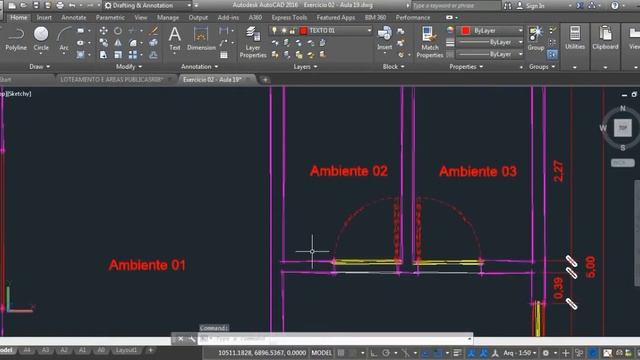Activate the Stretch tool in Modify panel
The width and height of the screenshot is (640, 360).
pyautogui.click(x=104, y=54)
